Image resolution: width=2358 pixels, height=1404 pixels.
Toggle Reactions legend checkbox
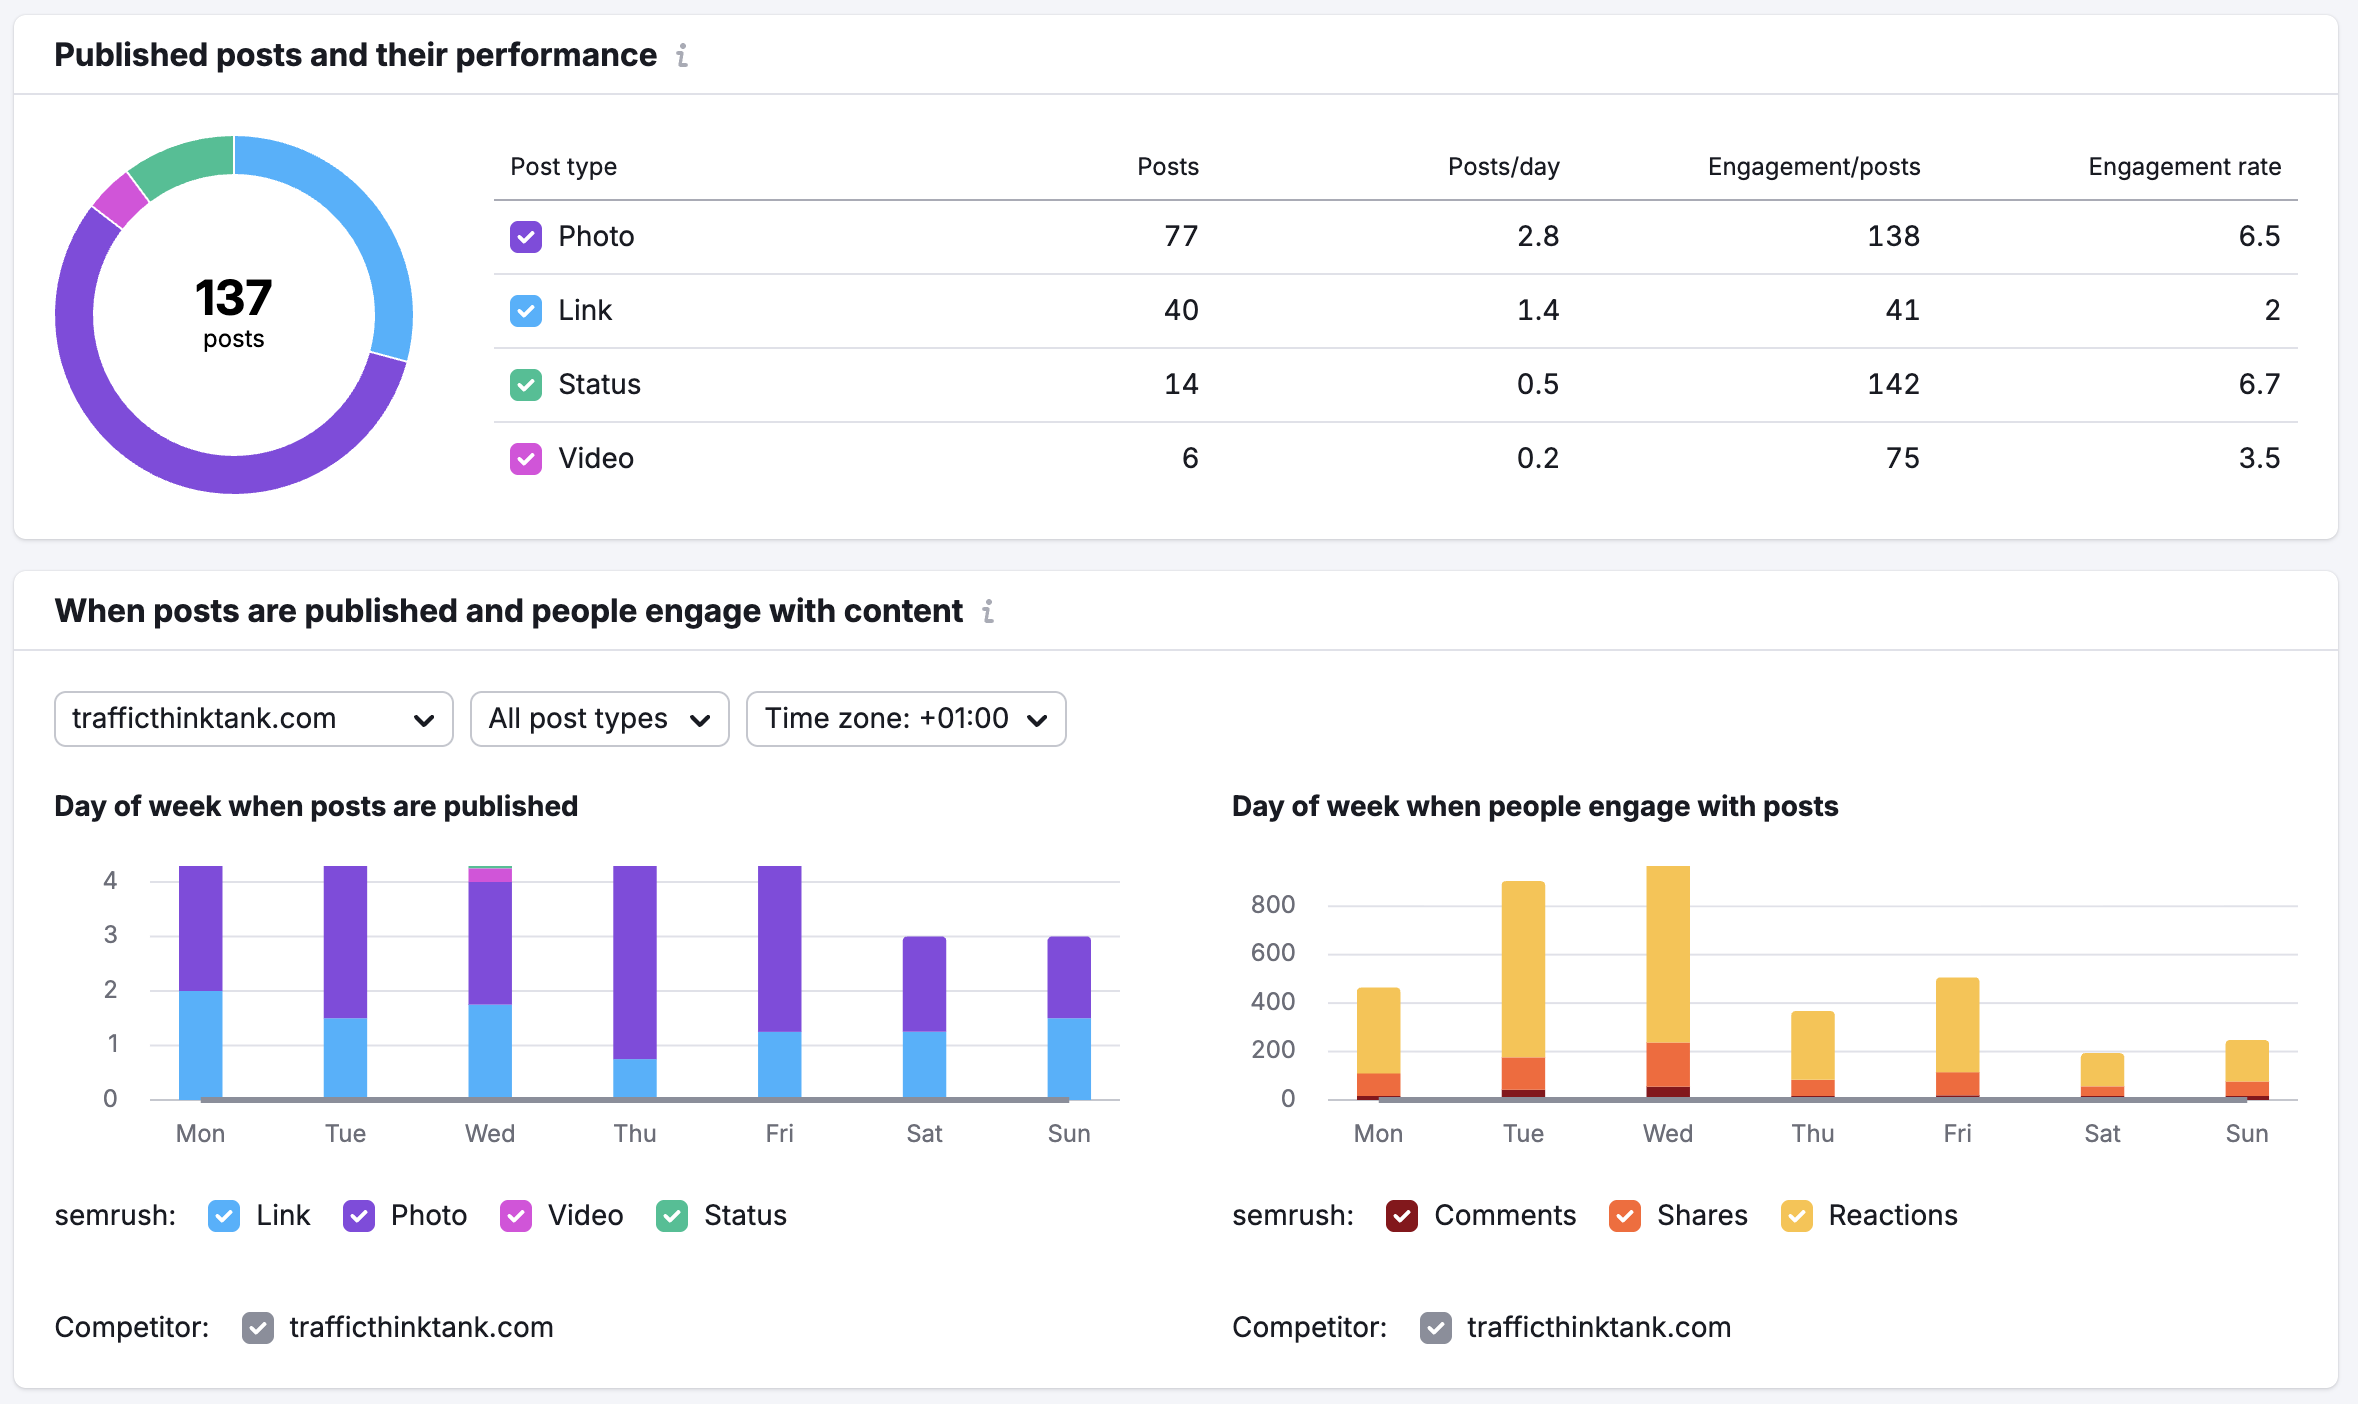pos(1797,1216)
